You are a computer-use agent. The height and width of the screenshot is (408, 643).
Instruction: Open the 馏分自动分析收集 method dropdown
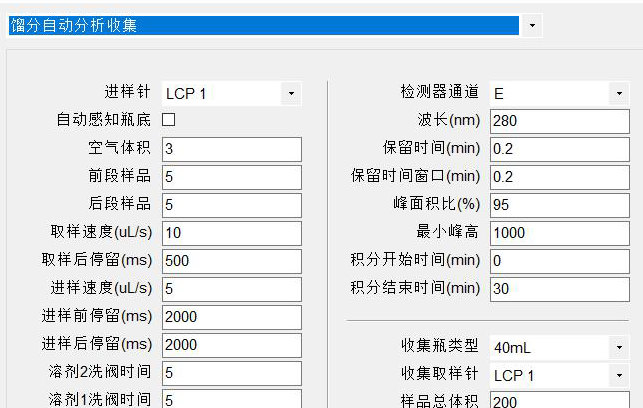531,25
